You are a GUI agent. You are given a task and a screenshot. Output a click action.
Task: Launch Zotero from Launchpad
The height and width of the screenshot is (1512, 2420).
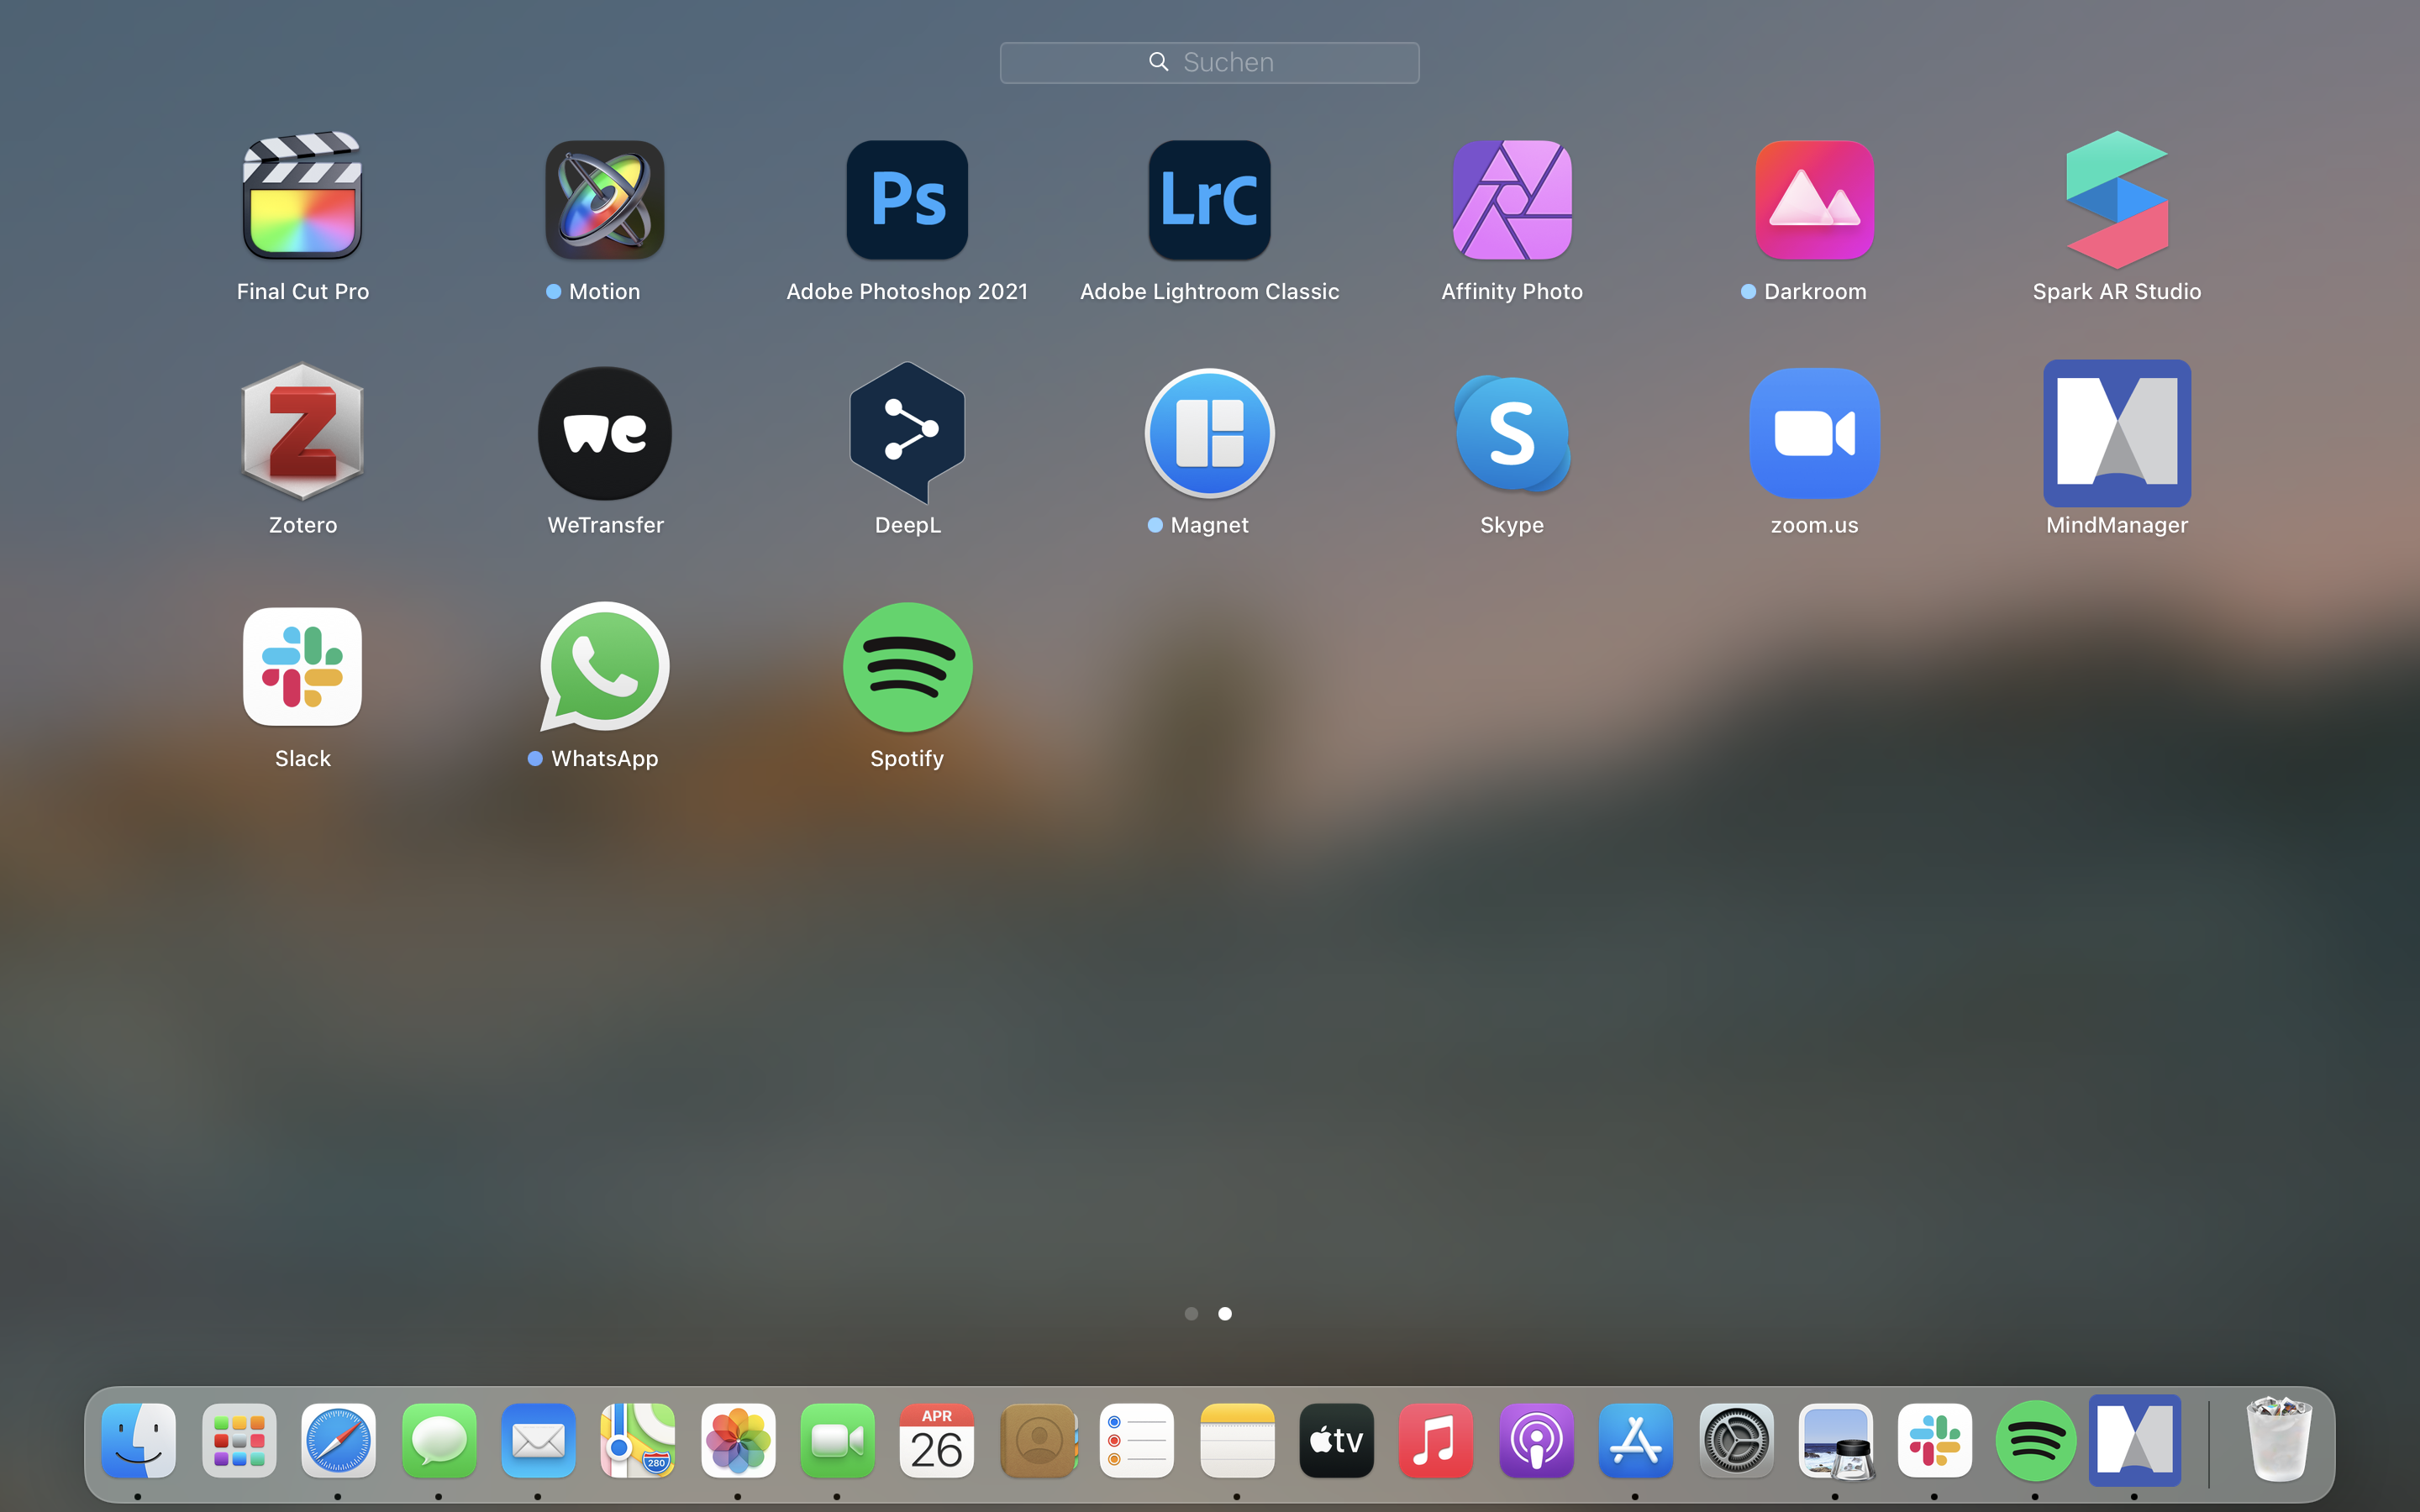[302, 433]
